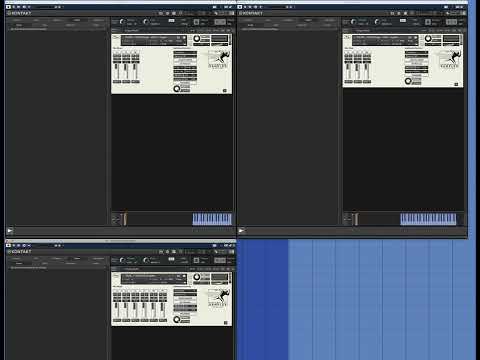Image resolution: width=480 pixels, height=360 pixels.
Task: Open topmost dropdown in upper-left instrument options
Action: (185, 53)
